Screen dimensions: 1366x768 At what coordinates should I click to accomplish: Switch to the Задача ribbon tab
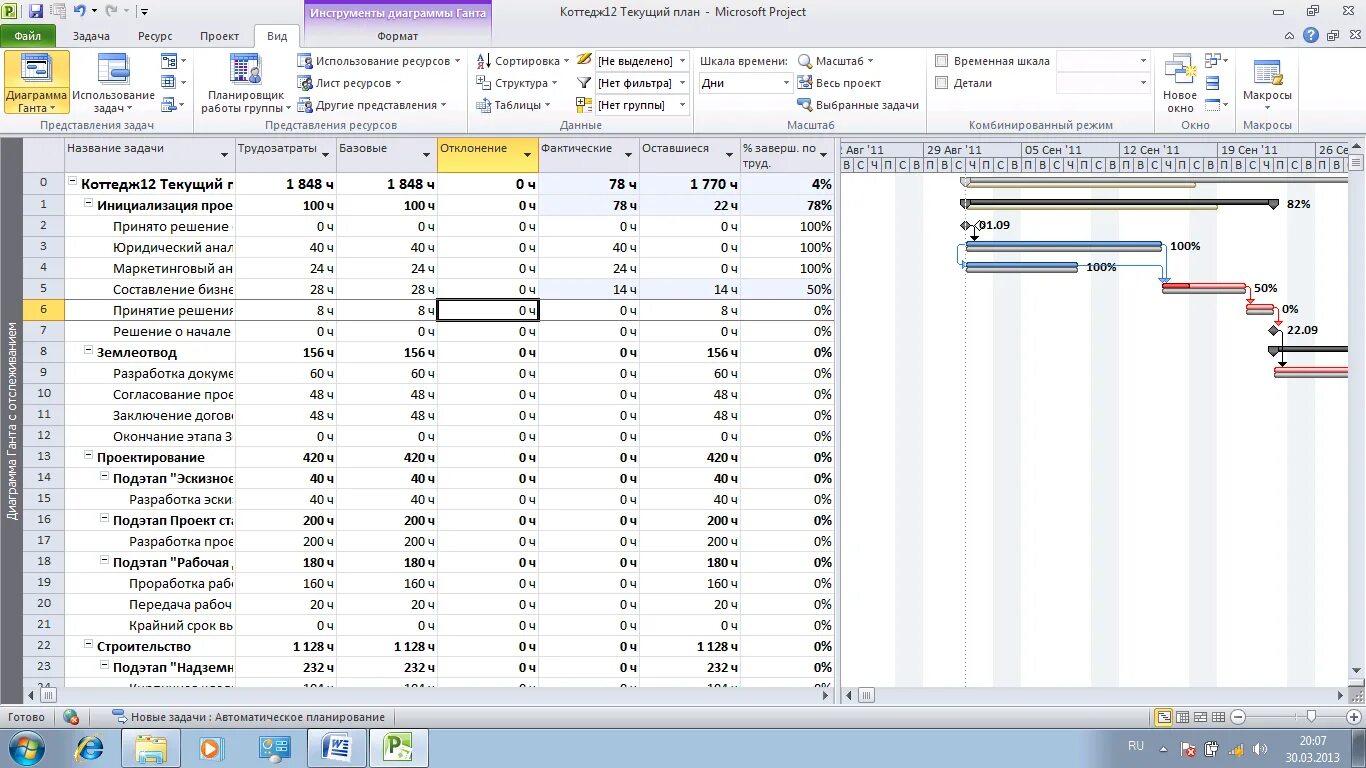coord(91,36)
